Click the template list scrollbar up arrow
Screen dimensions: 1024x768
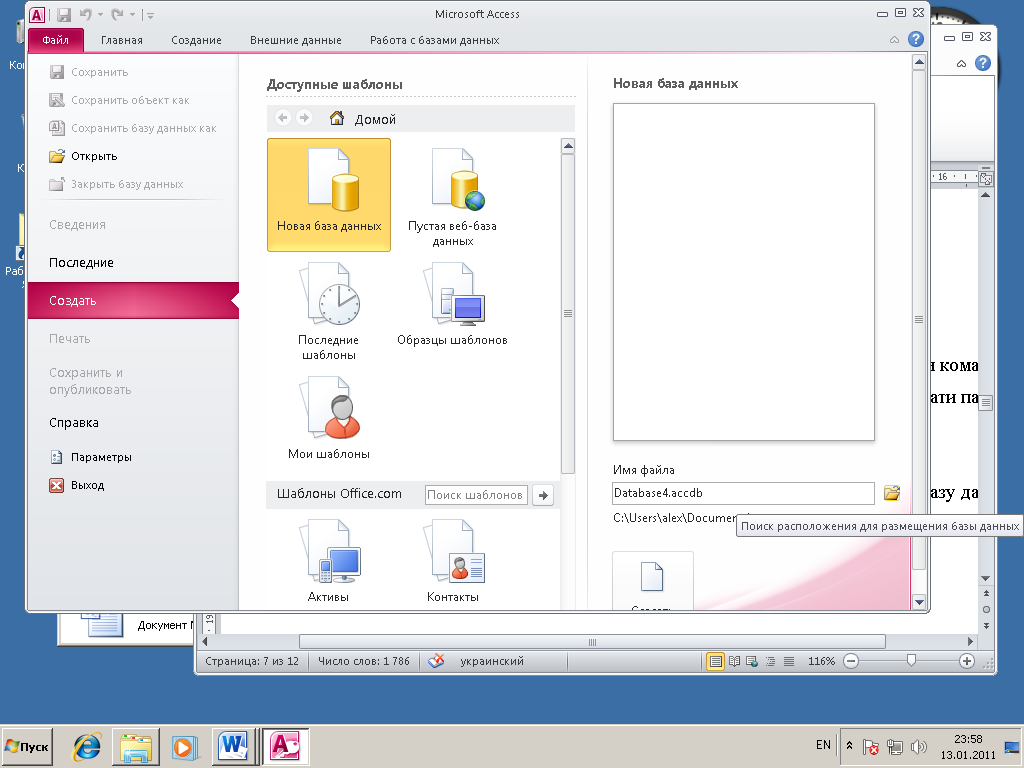(568, 146)
